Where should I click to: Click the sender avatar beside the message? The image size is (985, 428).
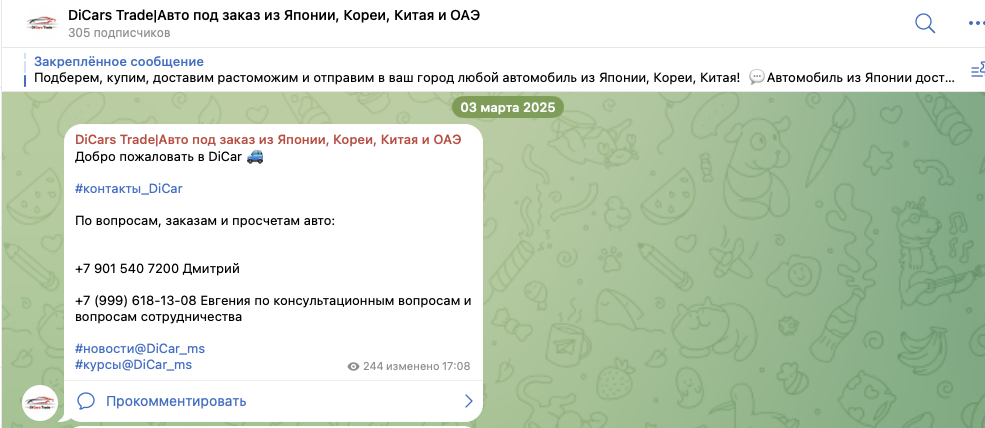42,402
